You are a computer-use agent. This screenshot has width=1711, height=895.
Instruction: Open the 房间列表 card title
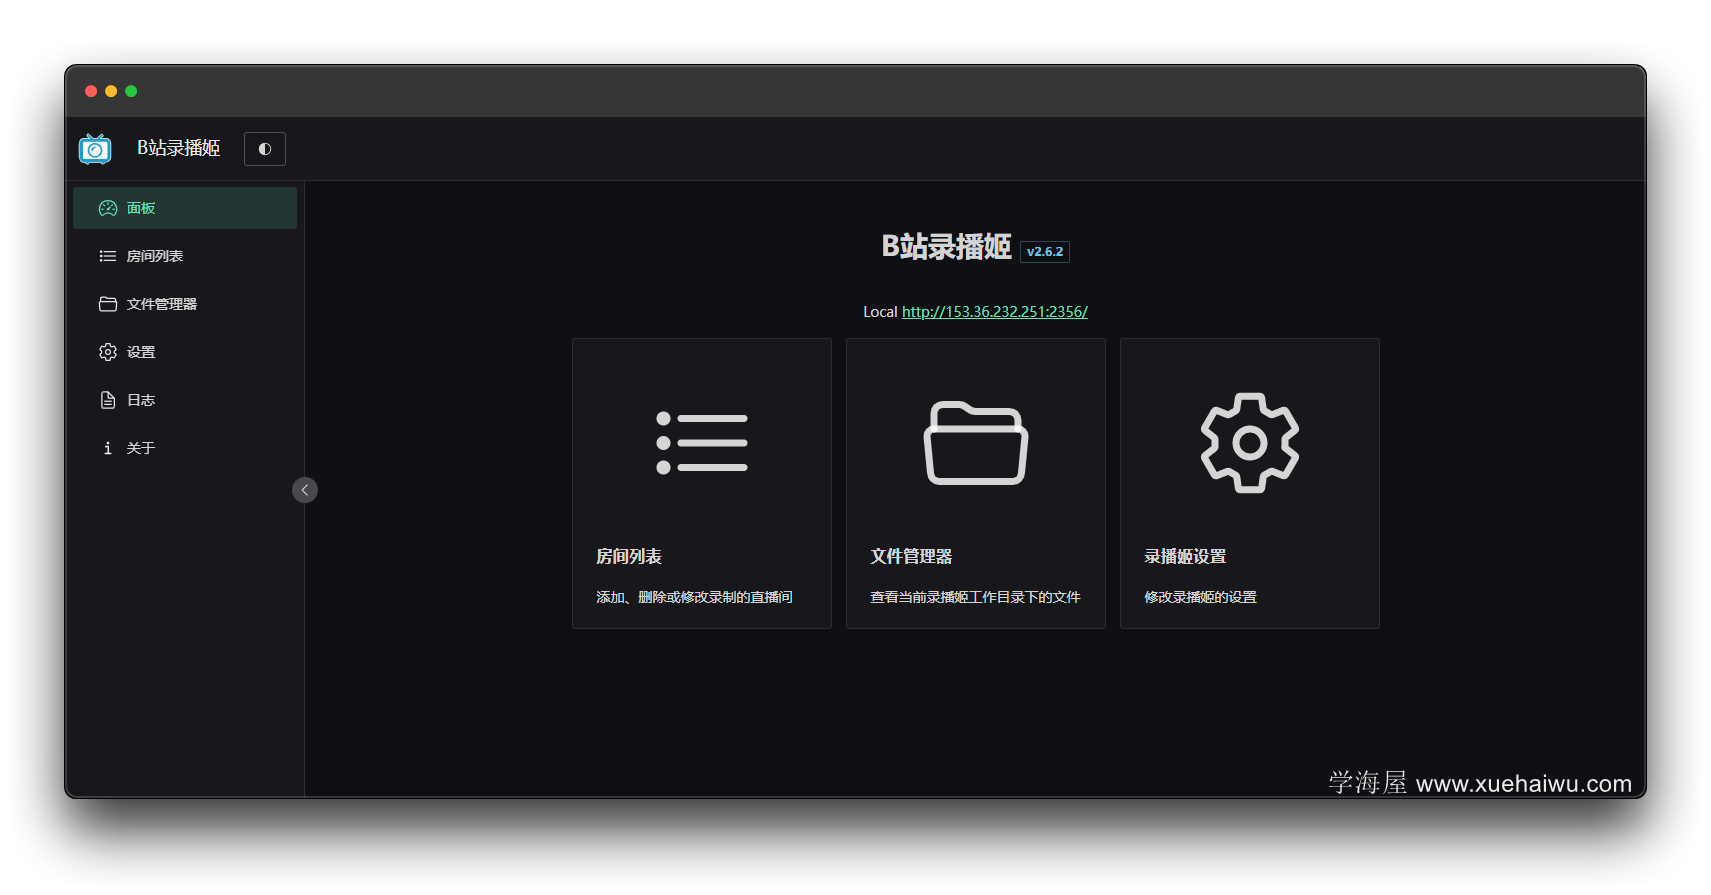[x=629, y=556]
